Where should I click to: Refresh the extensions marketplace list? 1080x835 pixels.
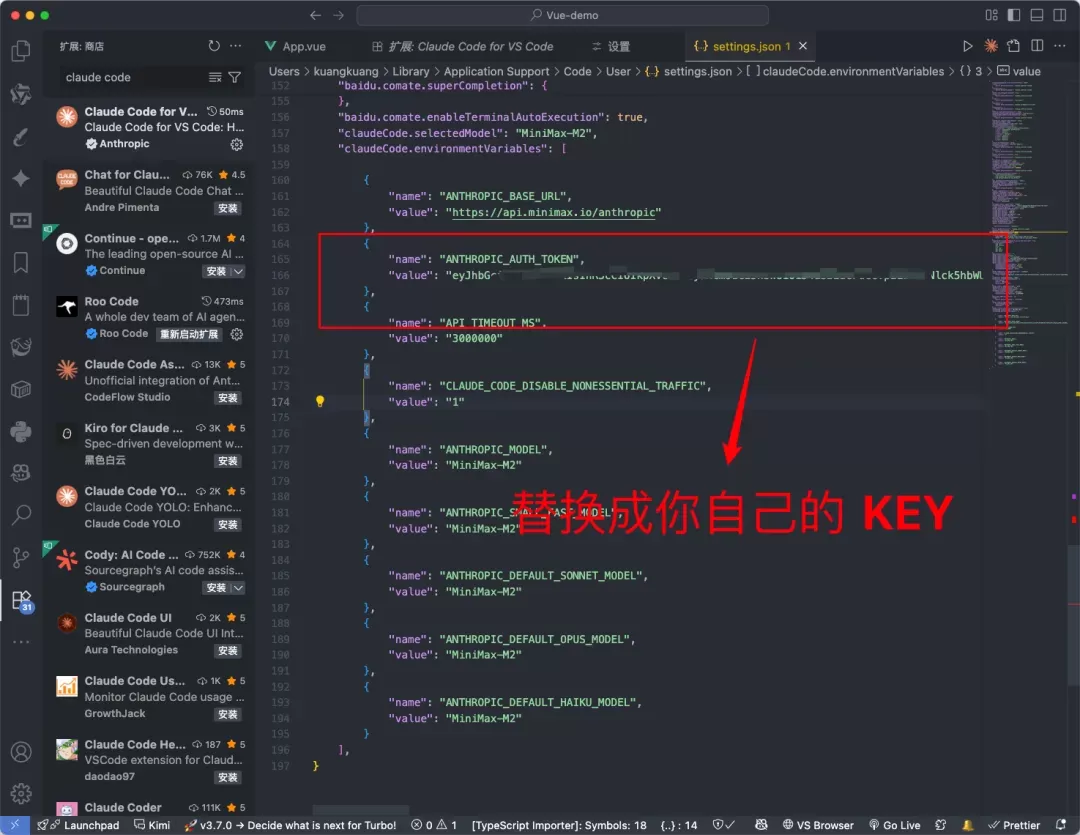pos(214,46)
